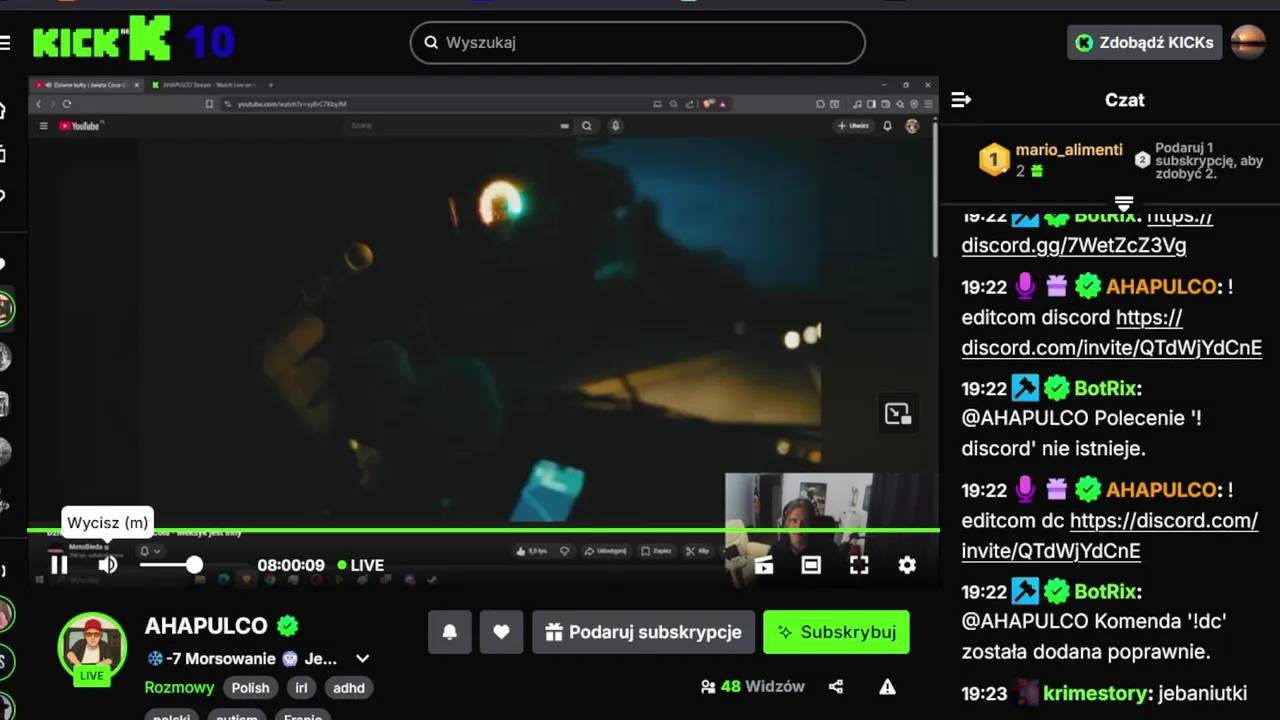The width and height of the screenshot is (1280, 720).
Task: Open the home icon in the sidebar
Action: point(3,110)
